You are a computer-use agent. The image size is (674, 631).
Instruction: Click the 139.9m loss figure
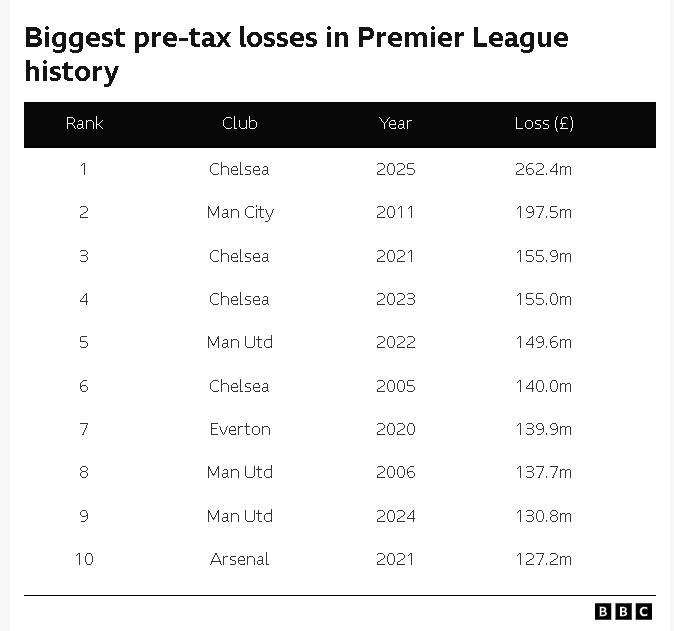pyautogui.click(x=543, y=429)
